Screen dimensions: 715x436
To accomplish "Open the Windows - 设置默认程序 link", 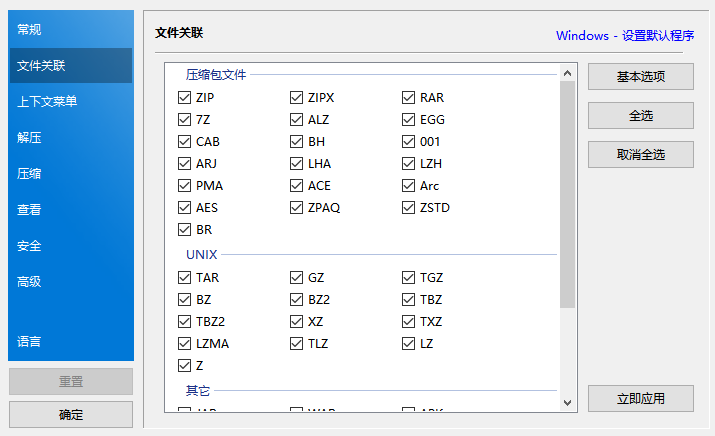I will (x=625, y=36).
